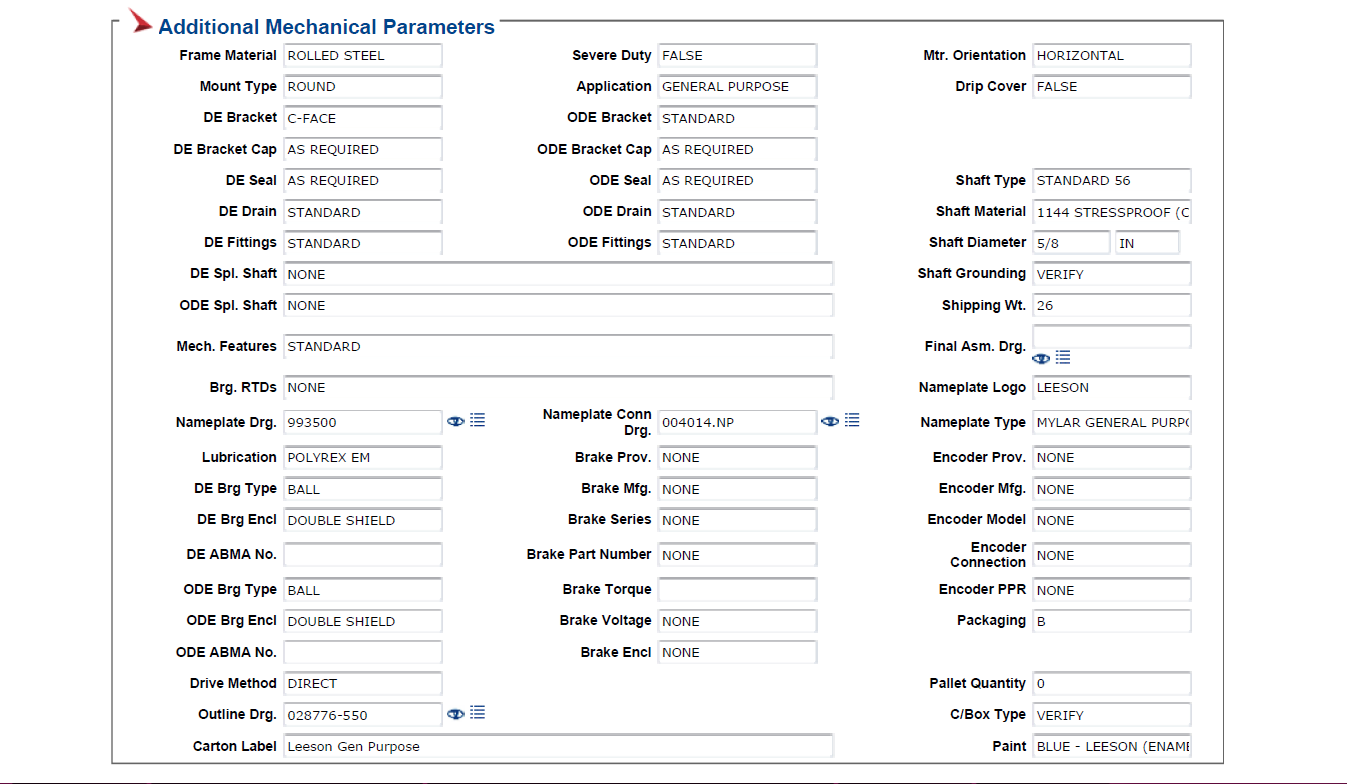
Task: Click the Drip Cover field
Action: point(1112,87)
